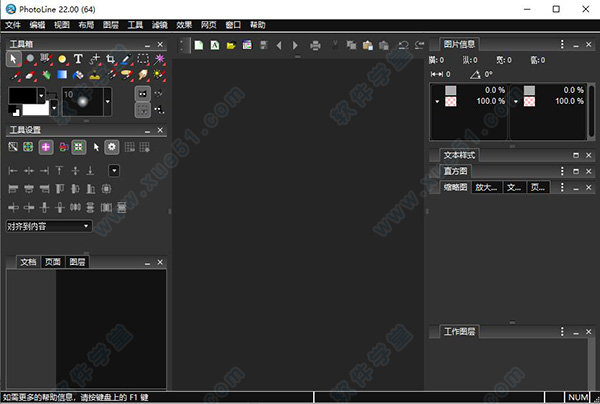Viewport: 600px width, 404px height.
Task: Open the small dropdown beside alignment icons
Action: pyautogui.click(x=114, y=171)
